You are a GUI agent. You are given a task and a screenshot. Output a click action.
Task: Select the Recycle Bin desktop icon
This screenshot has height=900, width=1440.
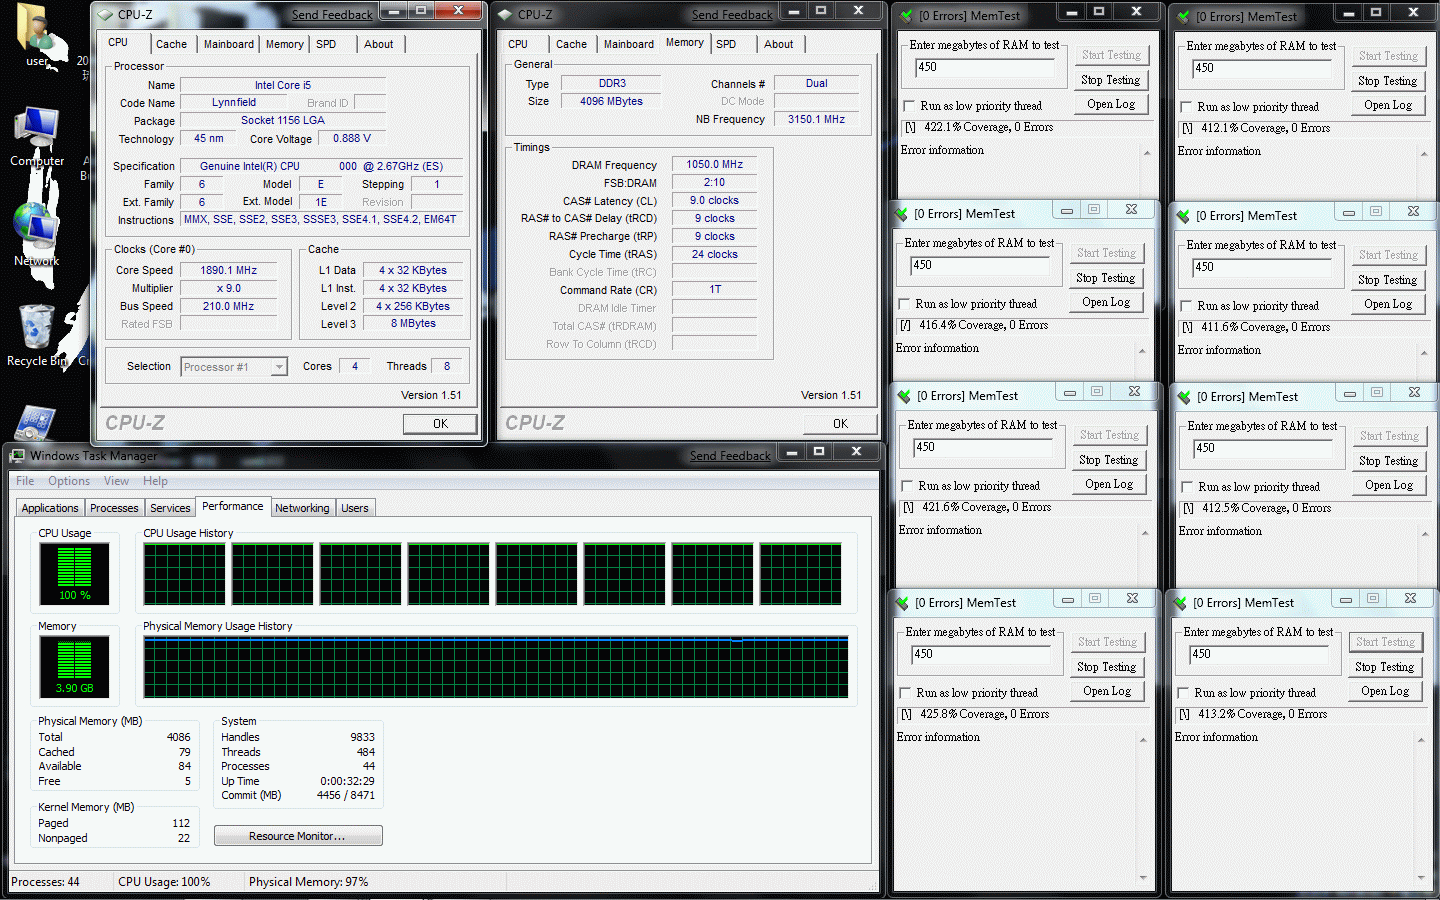(37, 335)
